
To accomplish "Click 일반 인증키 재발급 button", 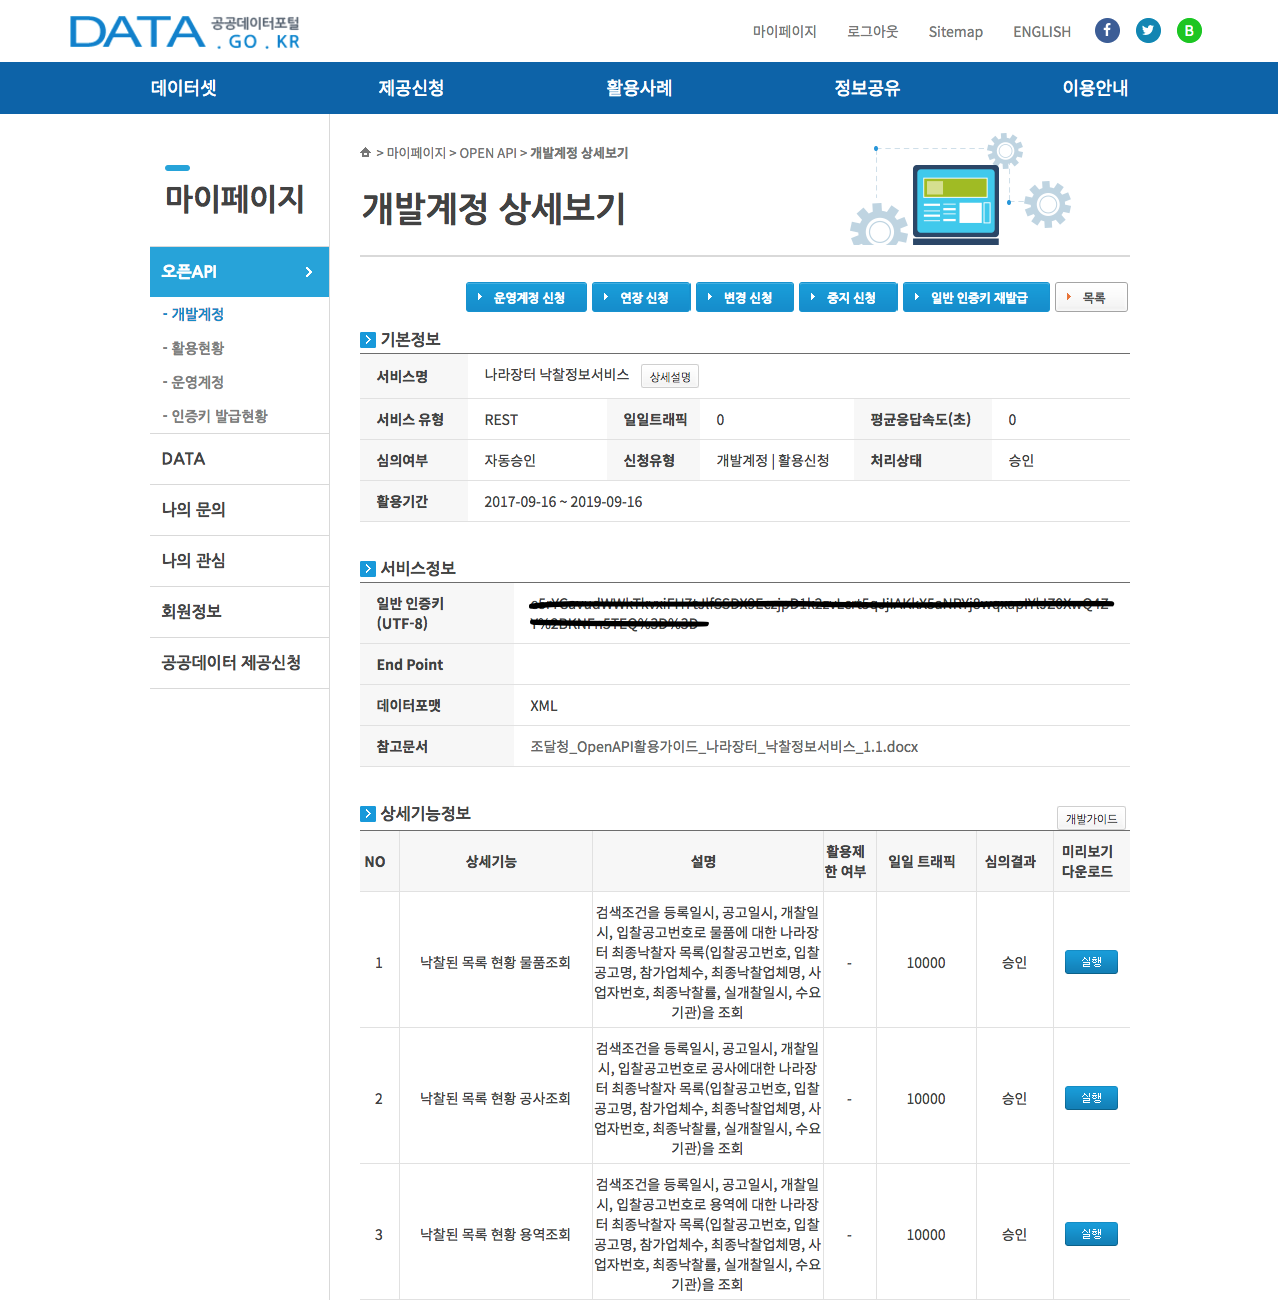I will (x=977, y=297).
